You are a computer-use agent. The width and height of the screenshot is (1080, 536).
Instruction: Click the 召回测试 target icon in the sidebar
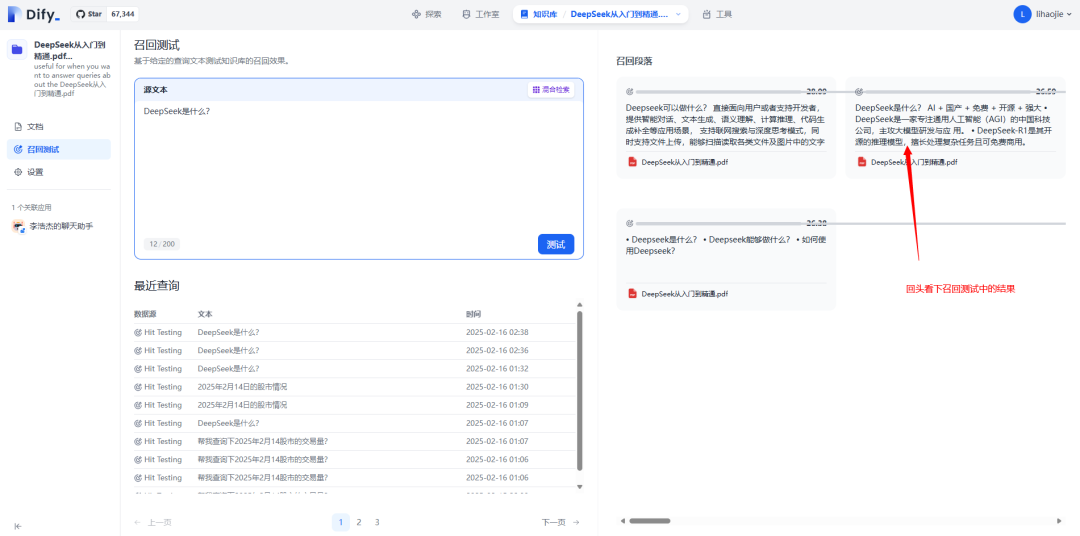pyautogui.click(x=18, y=150)
